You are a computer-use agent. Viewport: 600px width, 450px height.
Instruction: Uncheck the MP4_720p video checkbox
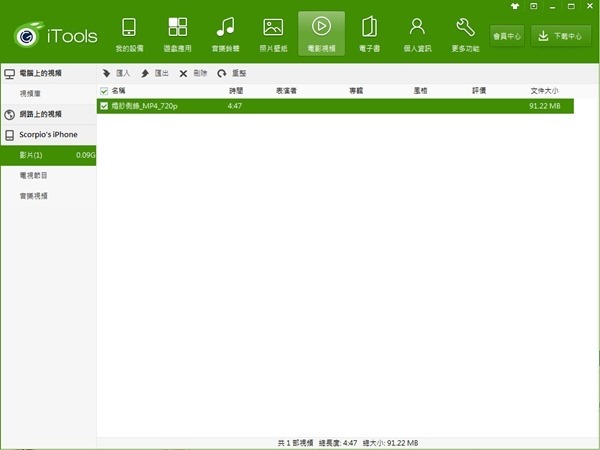point(104,106)
